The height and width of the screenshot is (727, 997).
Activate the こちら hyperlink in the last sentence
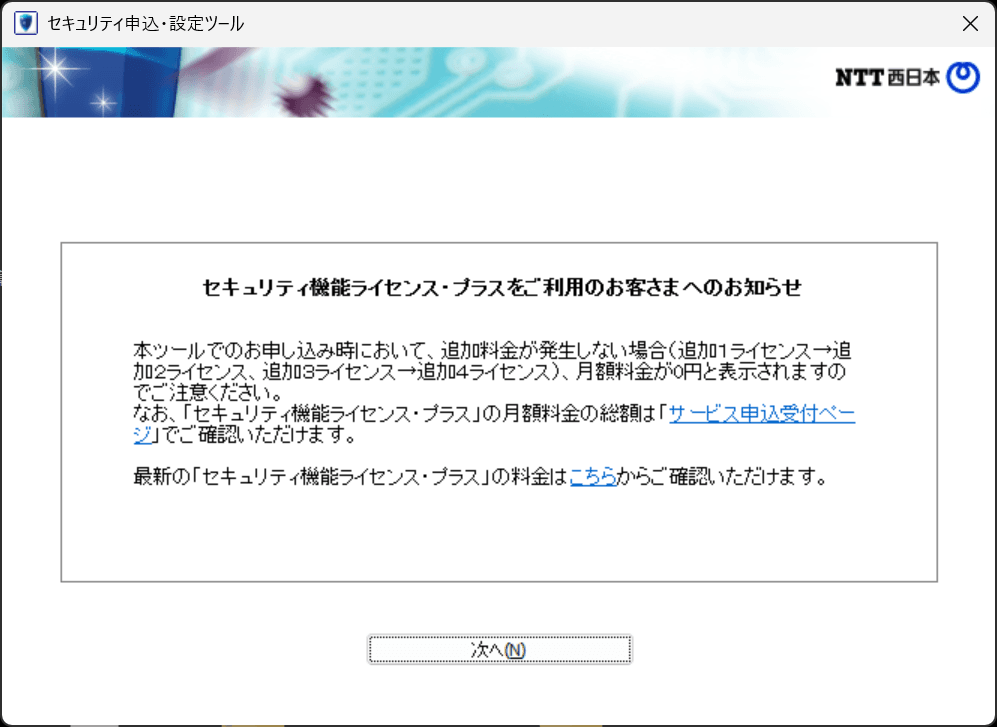(x=592, y=478)
